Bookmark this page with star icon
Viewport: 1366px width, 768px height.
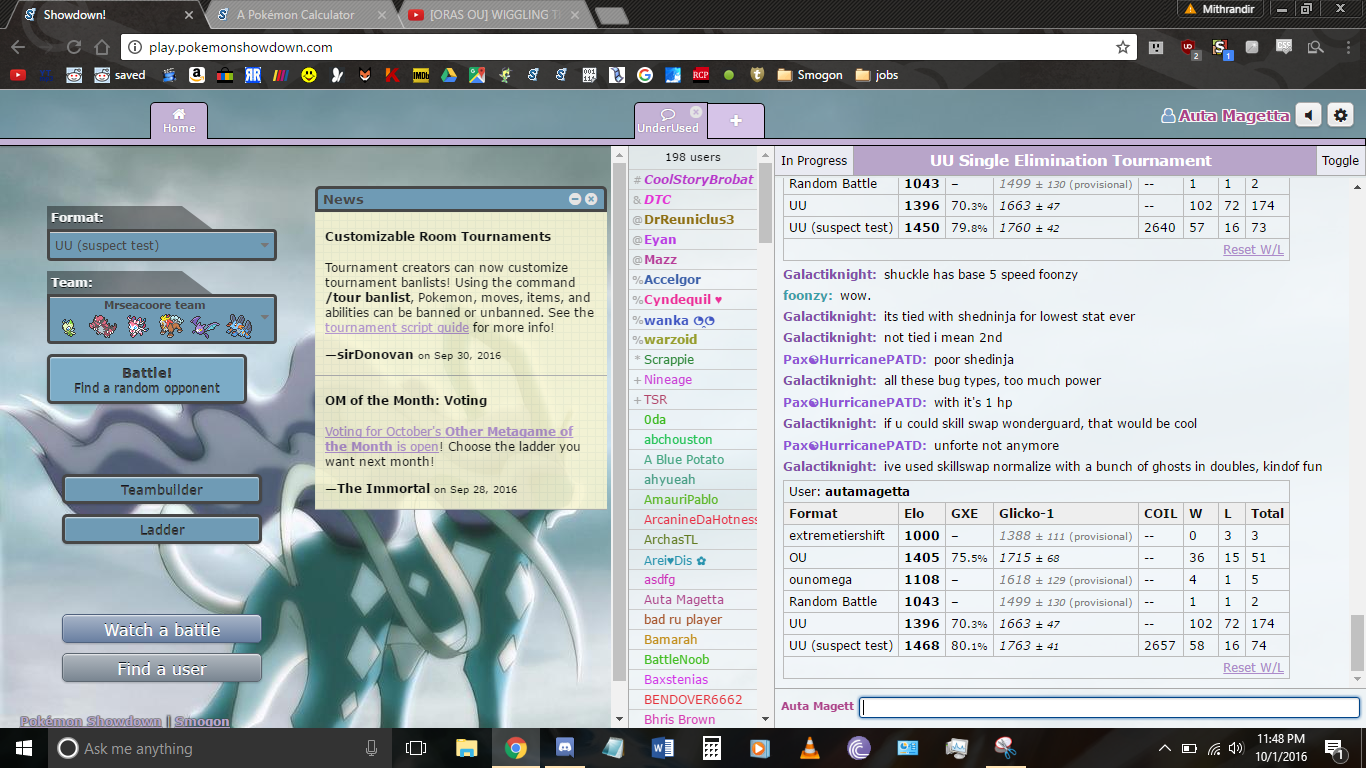coord(1123,47)
